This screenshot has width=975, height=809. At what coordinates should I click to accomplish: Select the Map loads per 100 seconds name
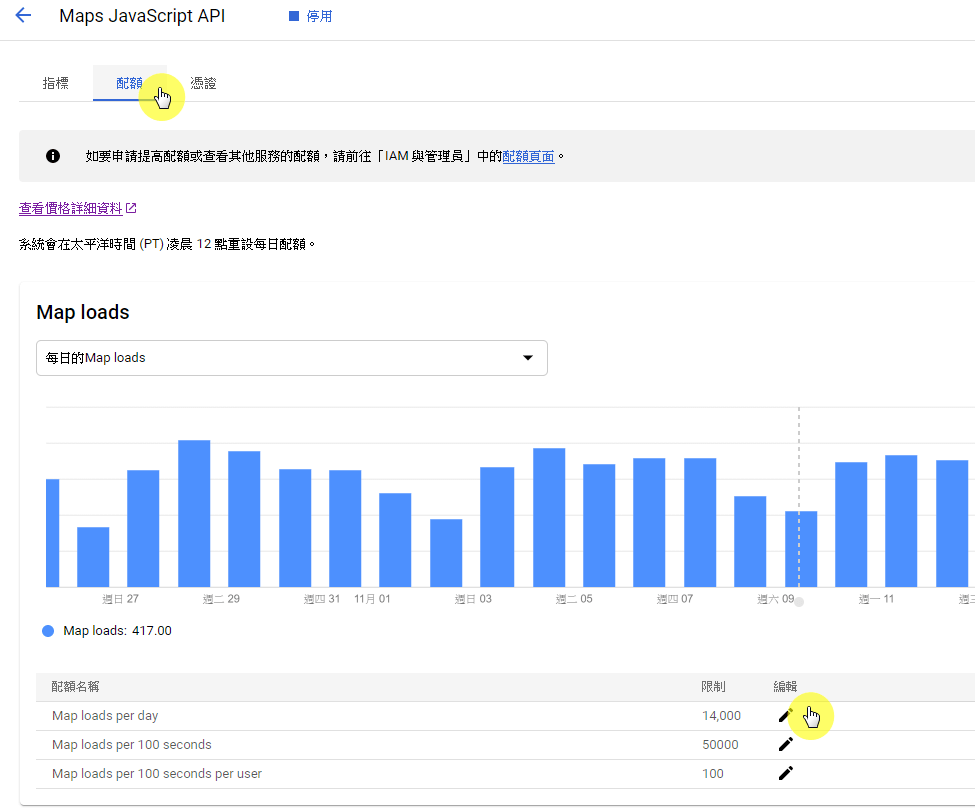[132, 745]
